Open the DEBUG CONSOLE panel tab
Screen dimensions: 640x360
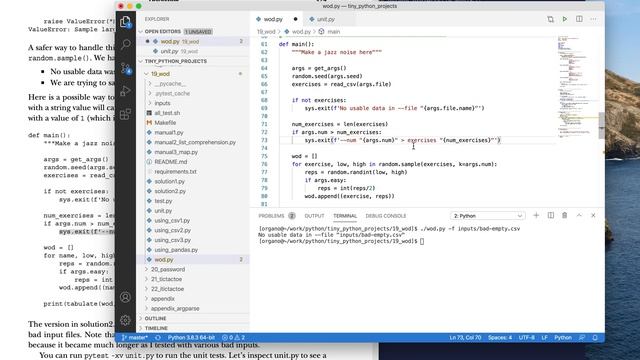pyautogui.click(x=386, y=216)
